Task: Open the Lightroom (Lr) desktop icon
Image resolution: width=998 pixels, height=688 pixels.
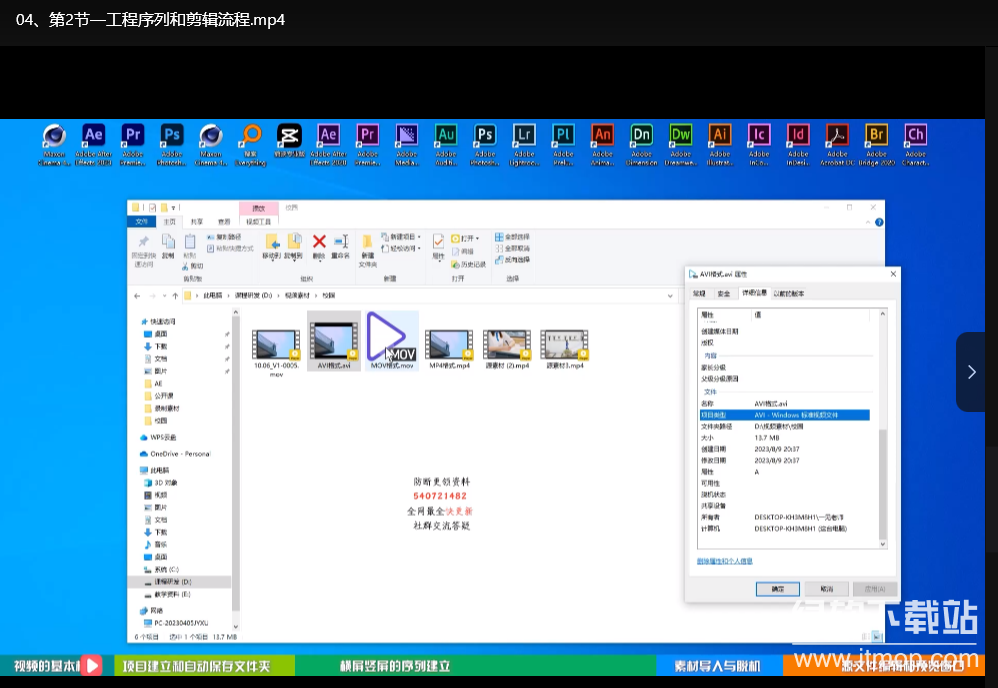Action: (524, 136)
